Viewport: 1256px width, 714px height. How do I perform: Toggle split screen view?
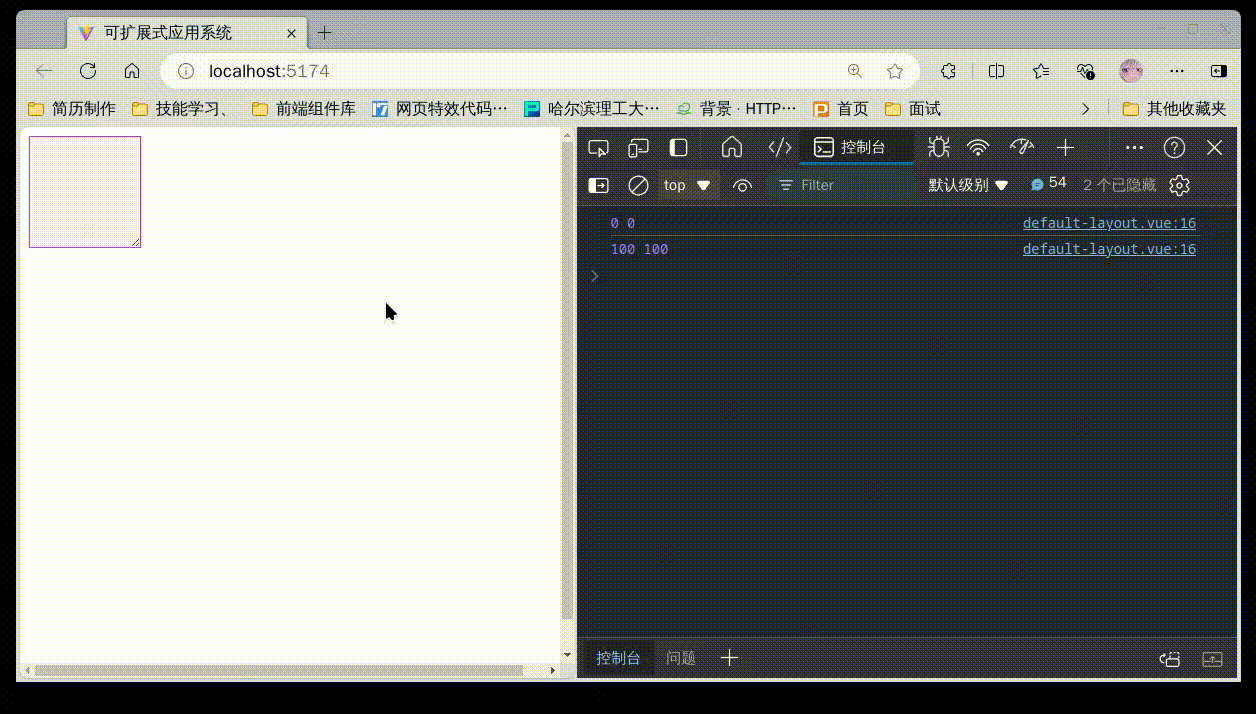pos(996,71)
